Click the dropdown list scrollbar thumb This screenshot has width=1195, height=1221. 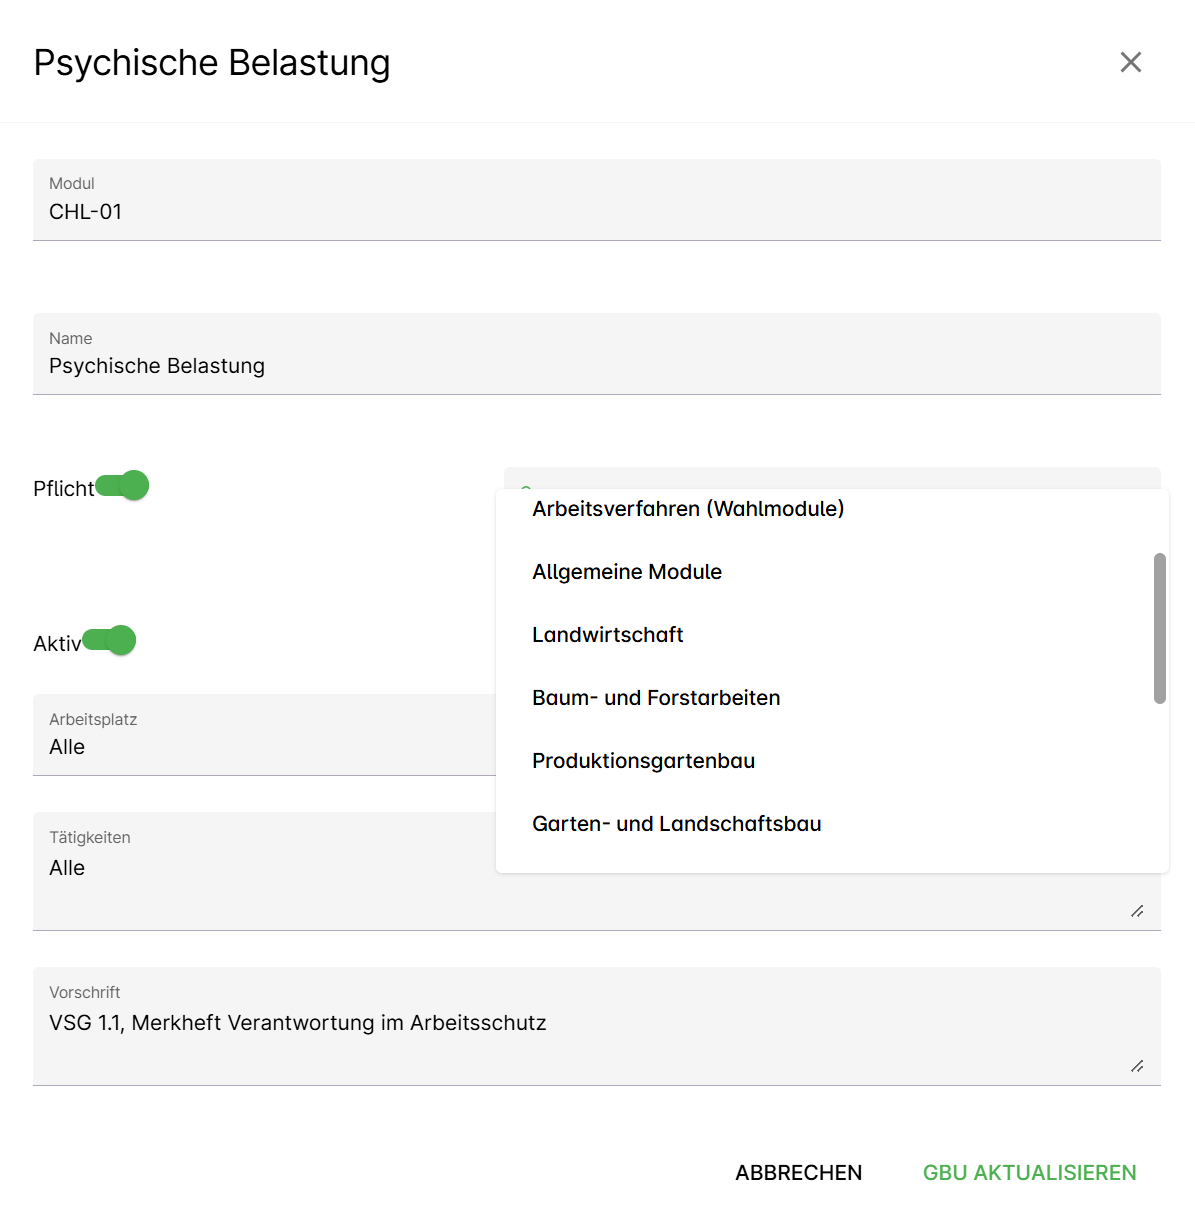point(1159,628)
